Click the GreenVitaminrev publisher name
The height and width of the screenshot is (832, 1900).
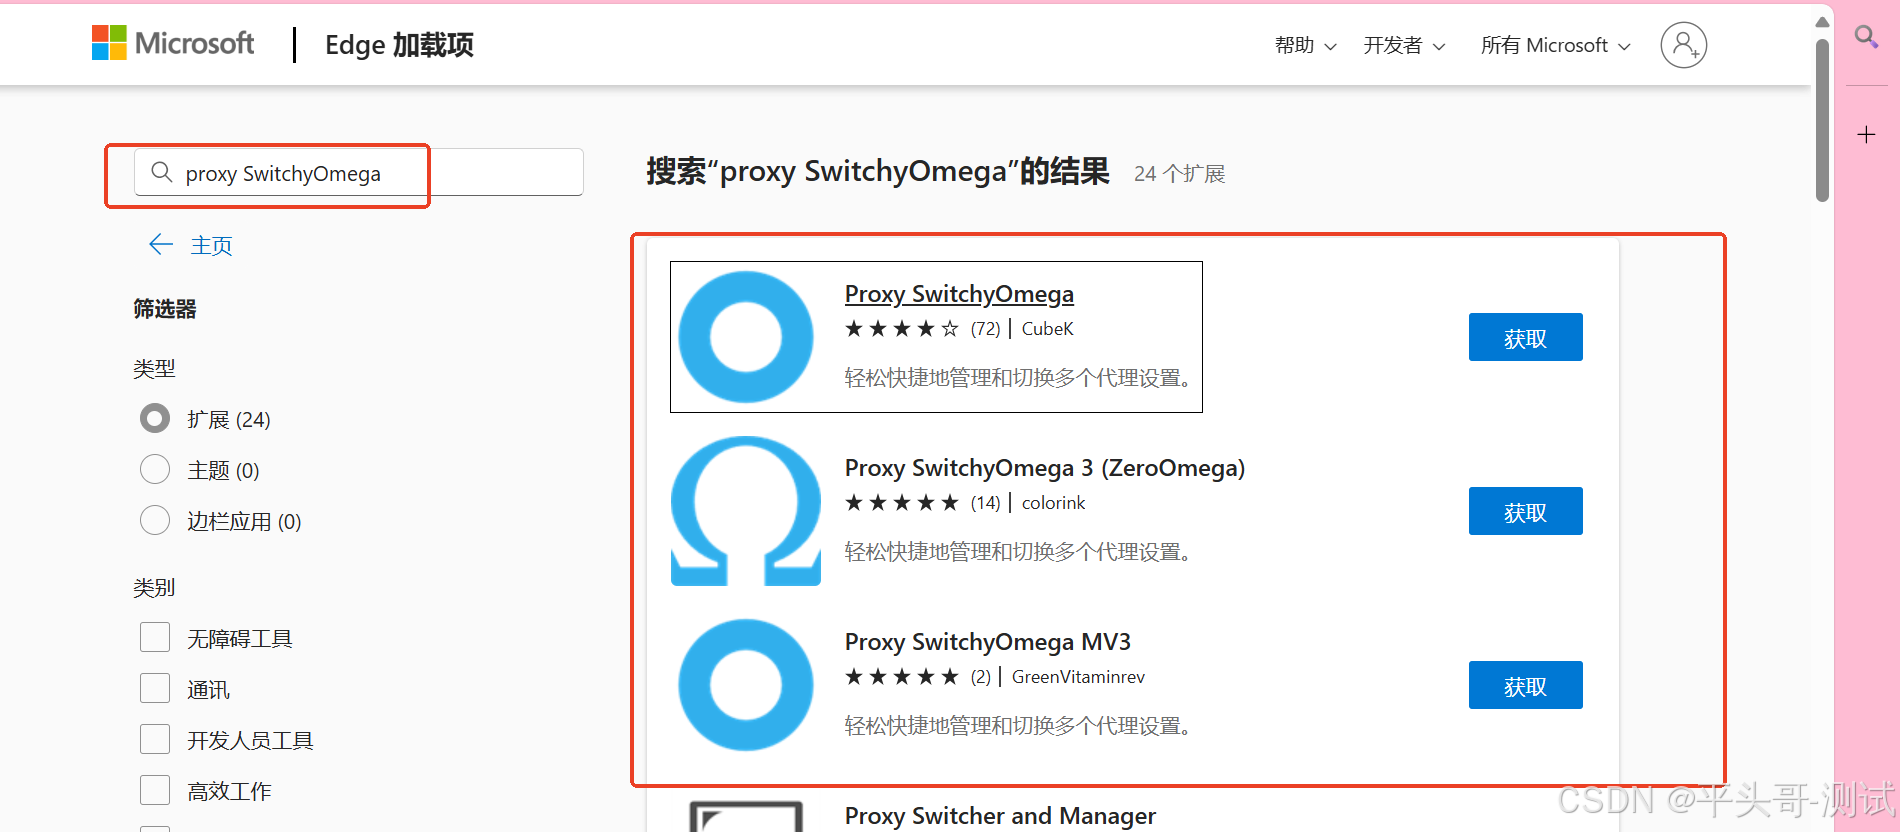click(x=1078, y=677)
